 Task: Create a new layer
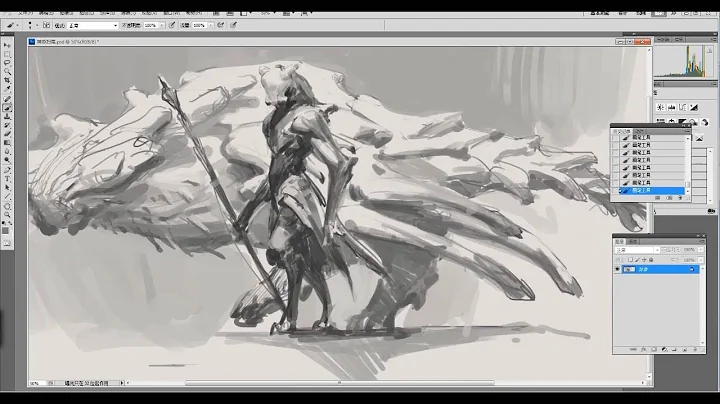(684, 349)
